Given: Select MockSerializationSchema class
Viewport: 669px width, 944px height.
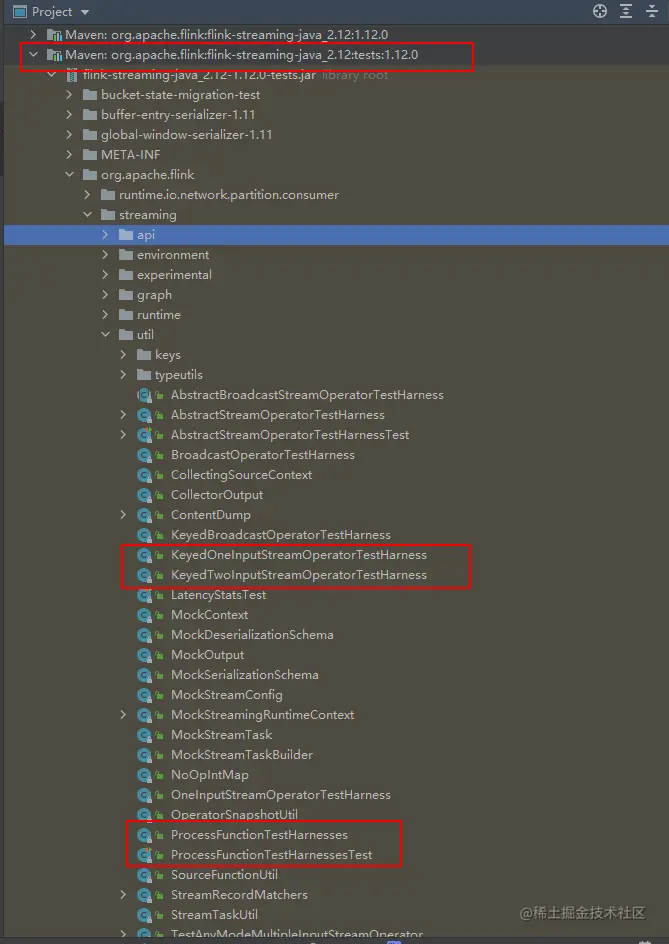Looking at the screenshot, I should click(x=244, y=675).
